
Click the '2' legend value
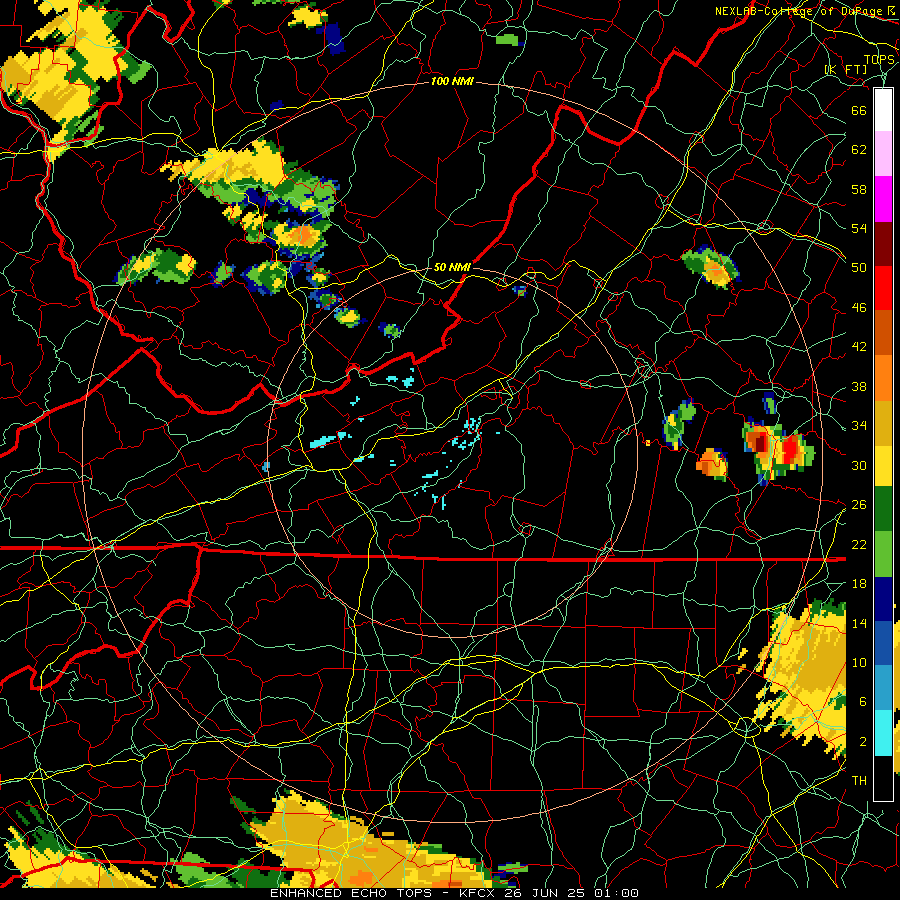tap(863, 742)
